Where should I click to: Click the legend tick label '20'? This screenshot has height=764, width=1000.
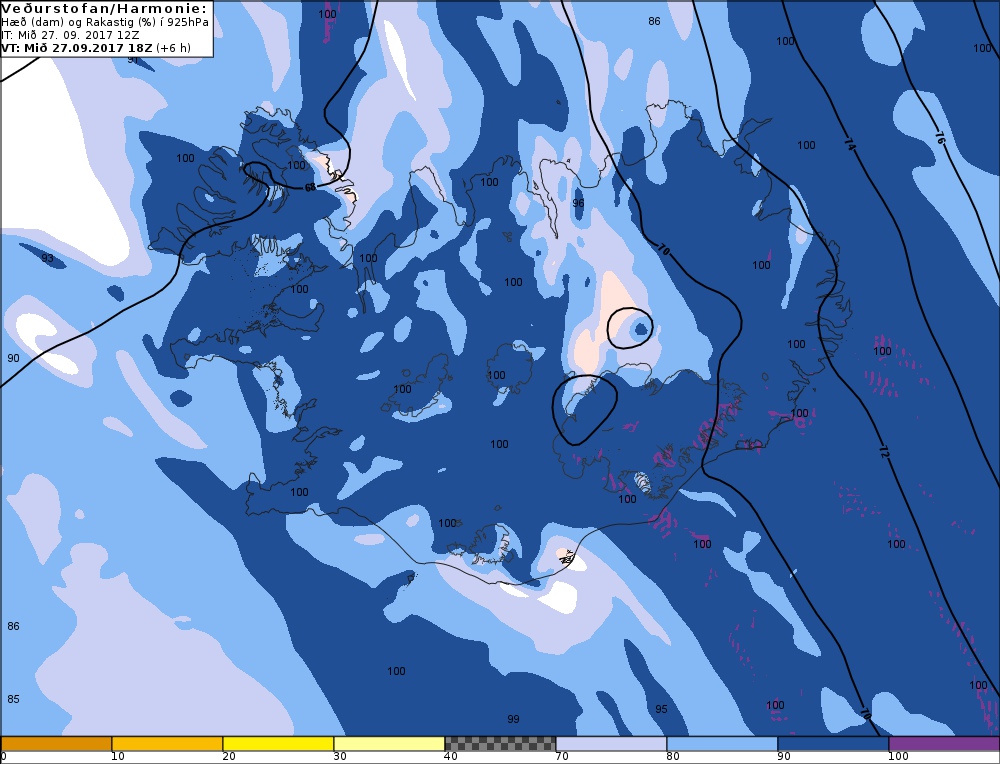coord(229,757)
